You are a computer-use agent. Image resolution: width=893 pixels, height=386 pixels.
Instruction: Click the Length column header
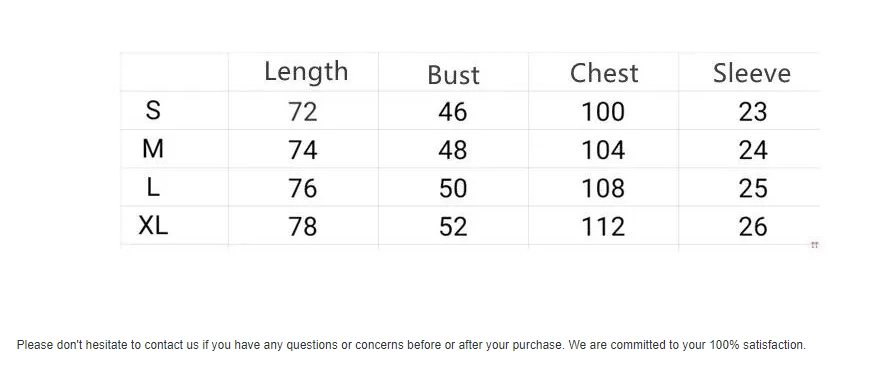pyautogui.click(x=306, y=72)
